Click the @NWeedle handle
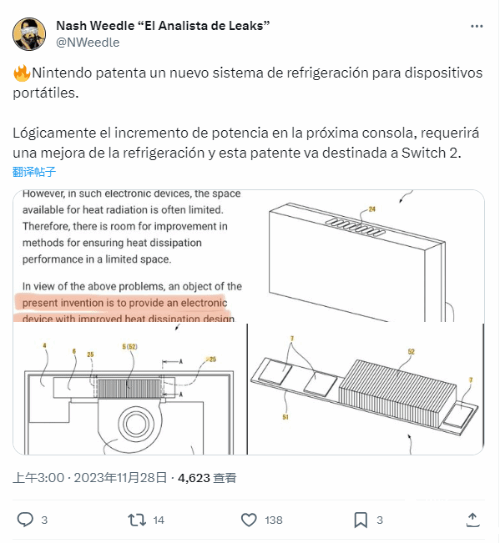This screenshot has height=543, width=500. (x=88, y=42)
